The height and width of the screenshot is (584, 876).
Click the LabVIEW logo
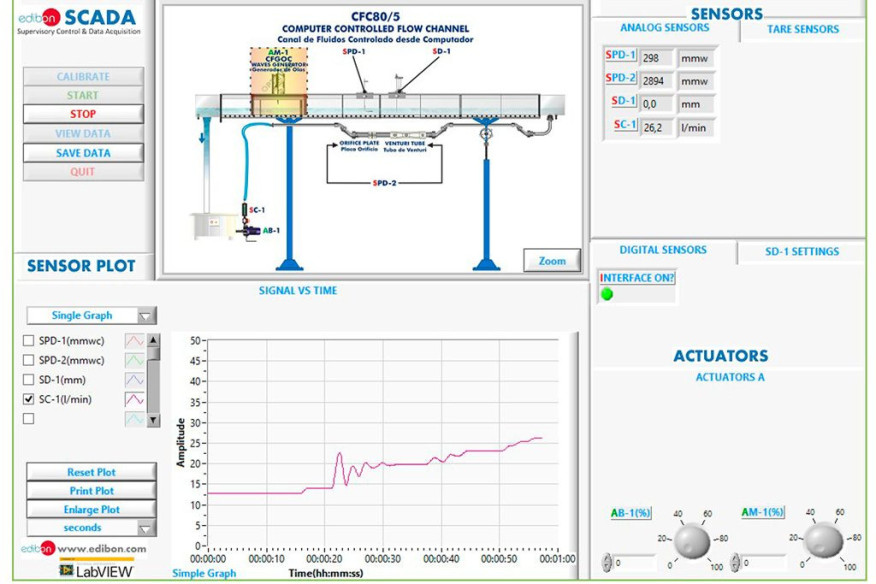tap(96, 571)
